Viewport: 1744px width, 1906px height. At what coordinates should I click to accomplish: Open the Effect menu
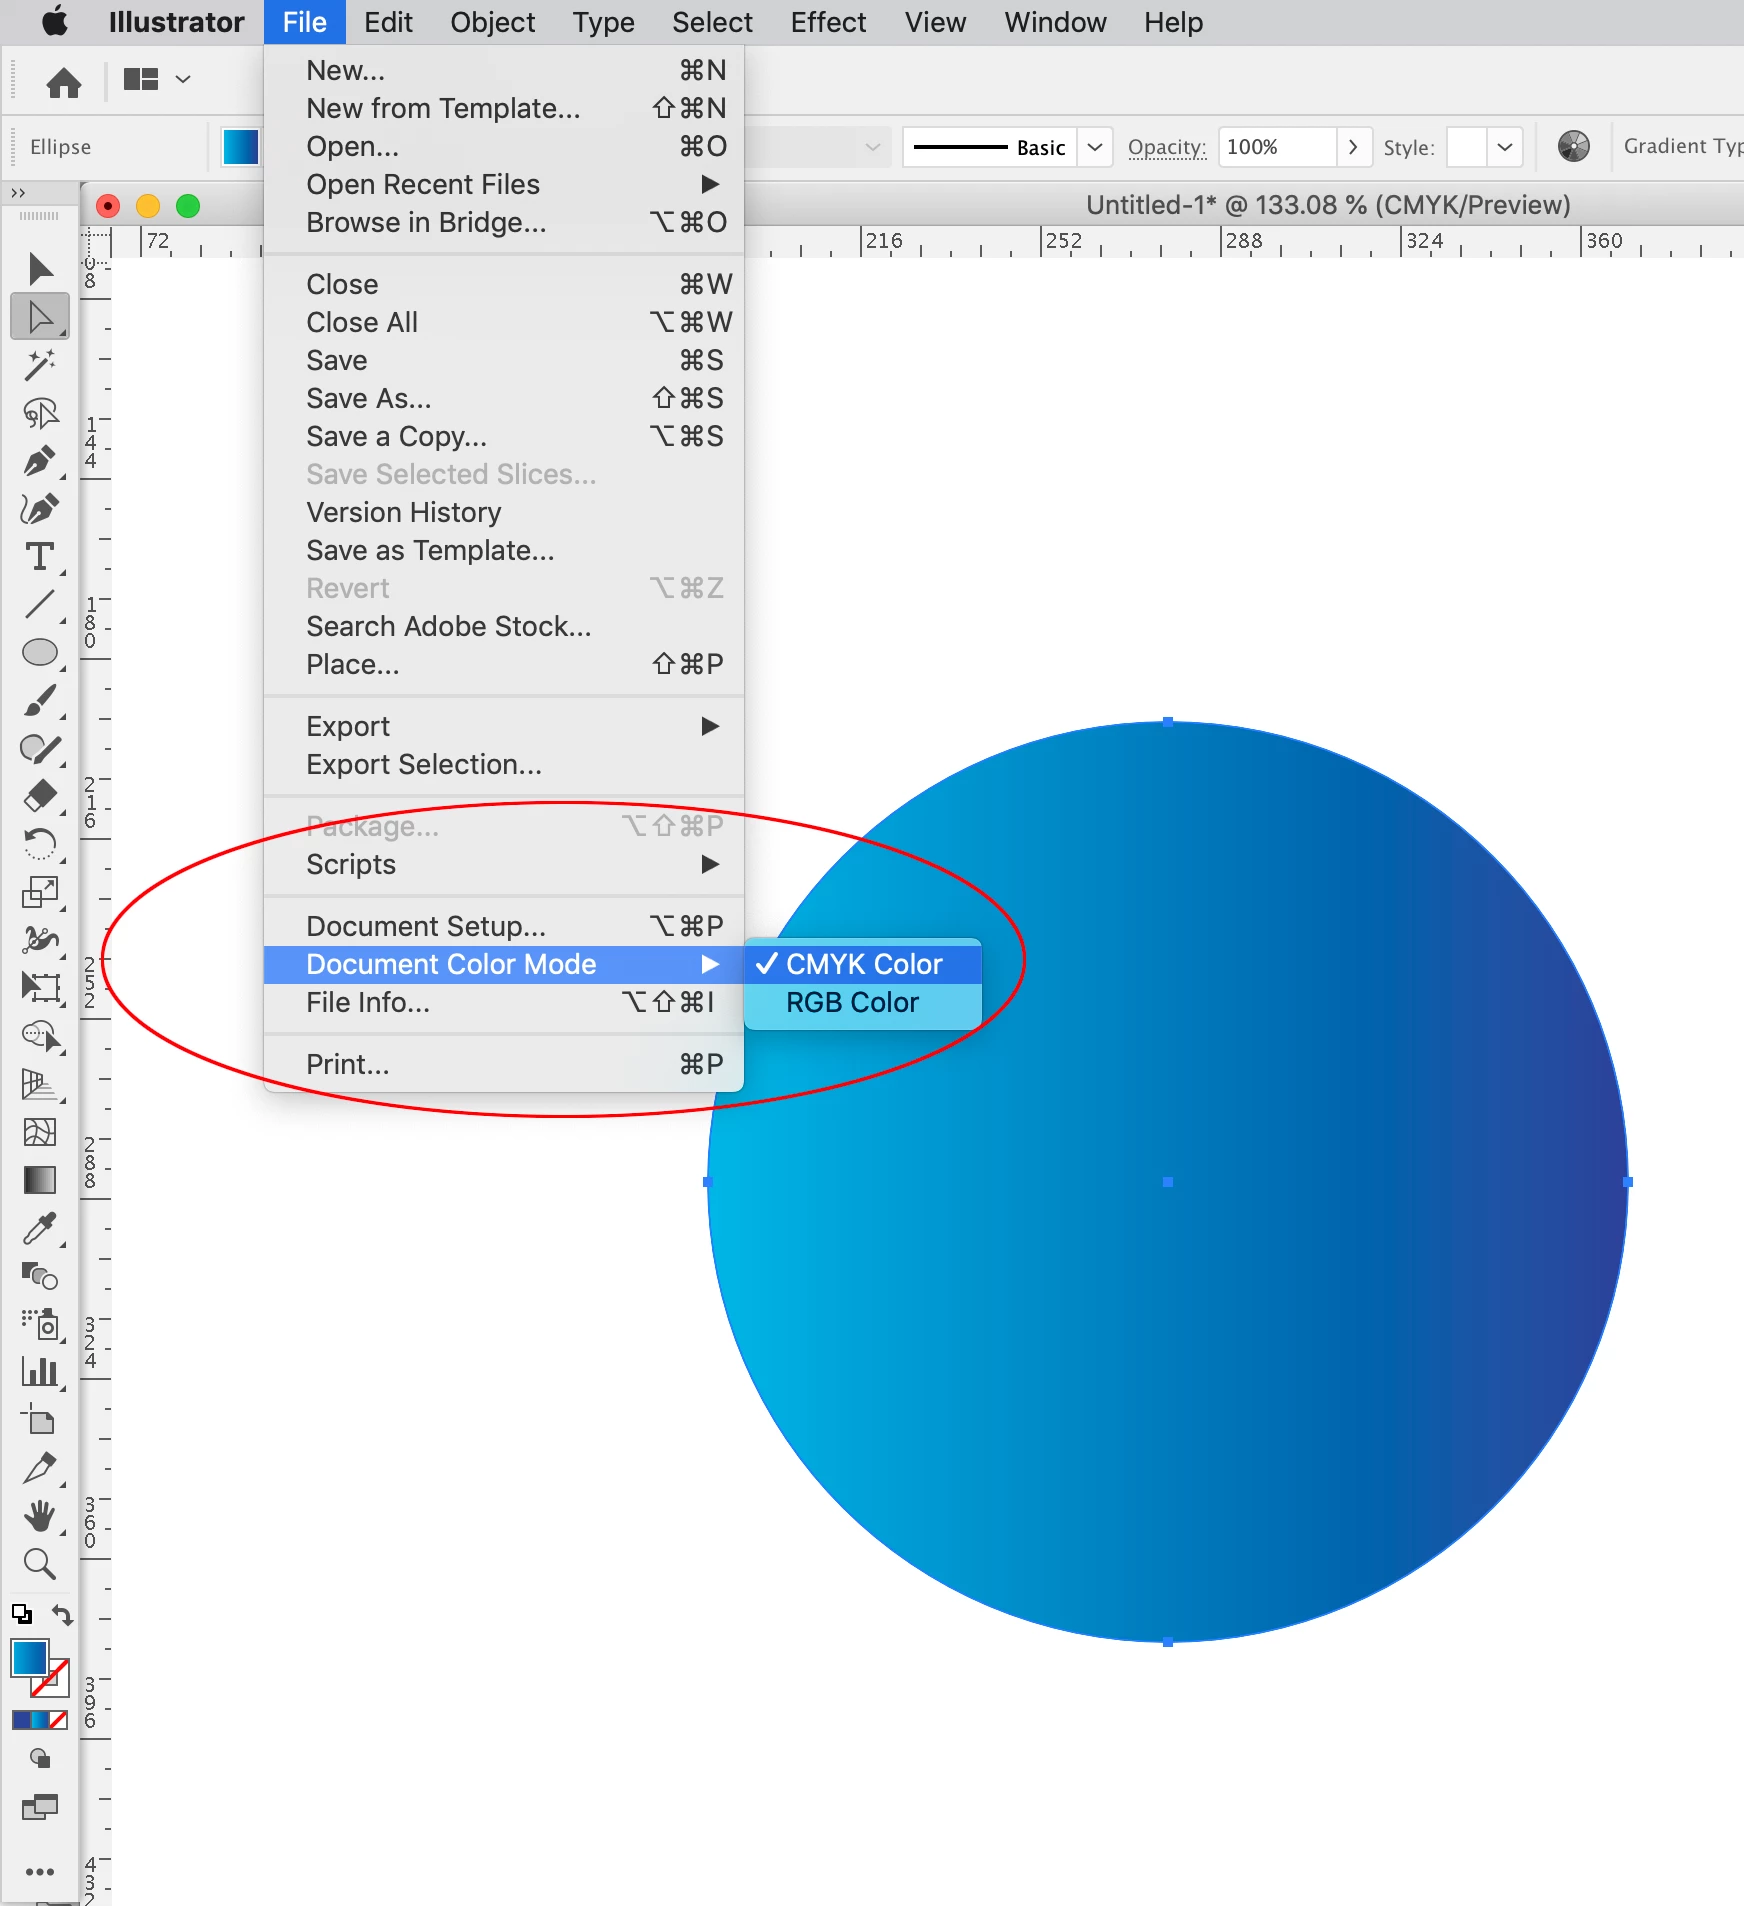pyautogui.click(x=828, y=22)
